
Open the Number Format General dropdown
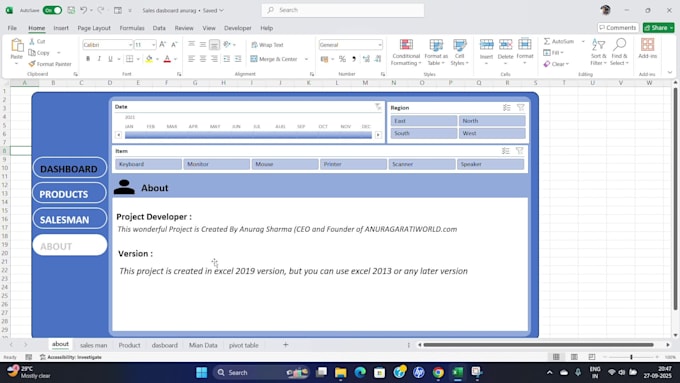(x=380, y=45)
